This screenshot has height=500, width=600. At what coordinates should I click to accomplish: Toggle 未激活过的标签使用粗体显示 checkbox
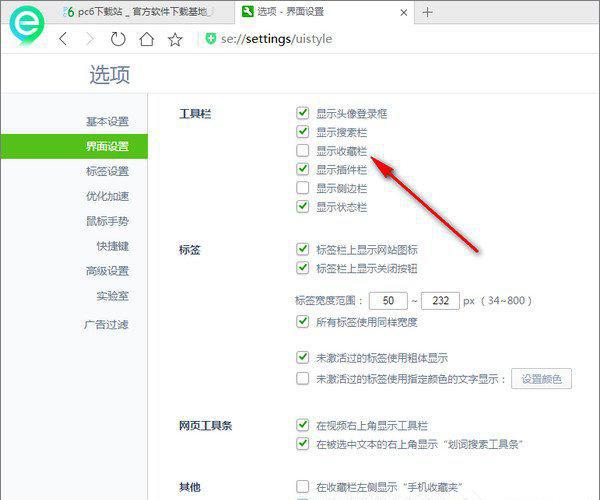point(302,357)
